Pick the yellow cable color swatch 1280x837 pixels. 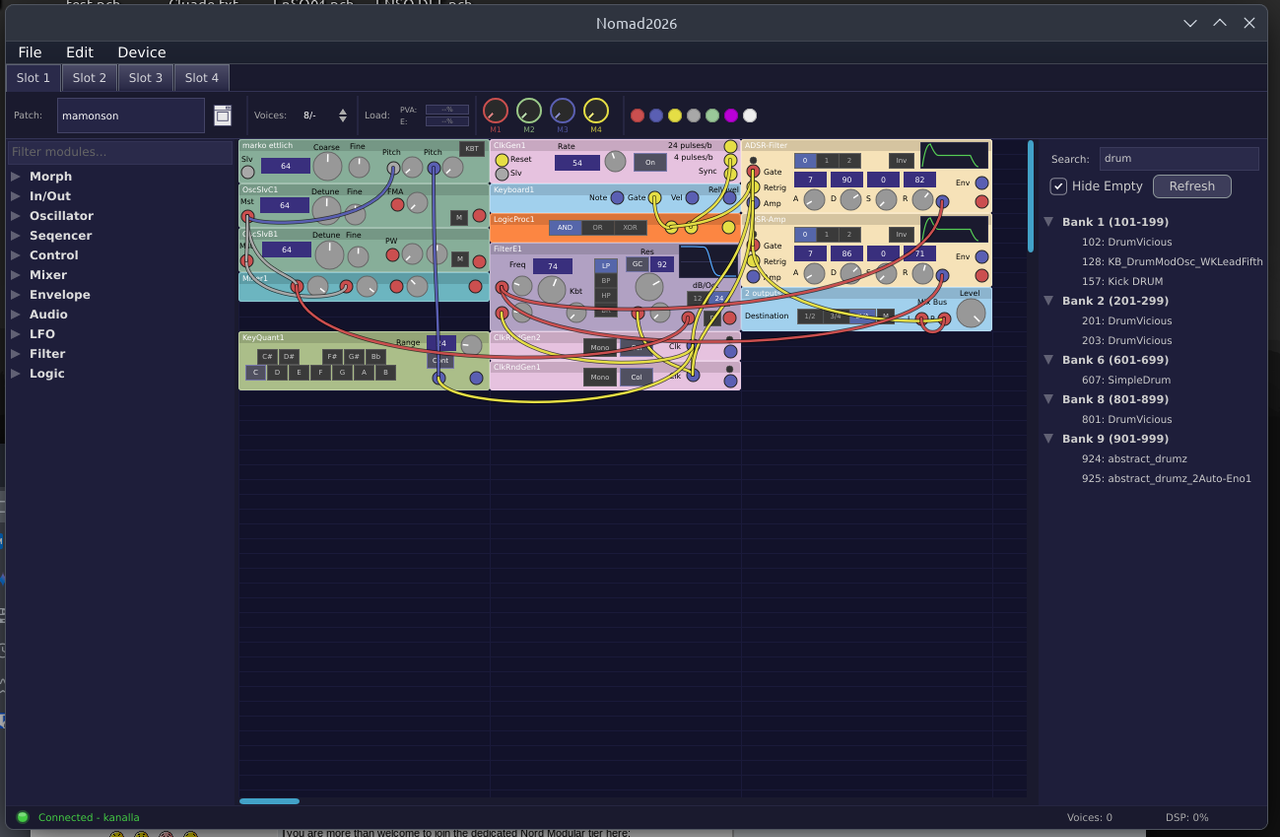point(675,116)
